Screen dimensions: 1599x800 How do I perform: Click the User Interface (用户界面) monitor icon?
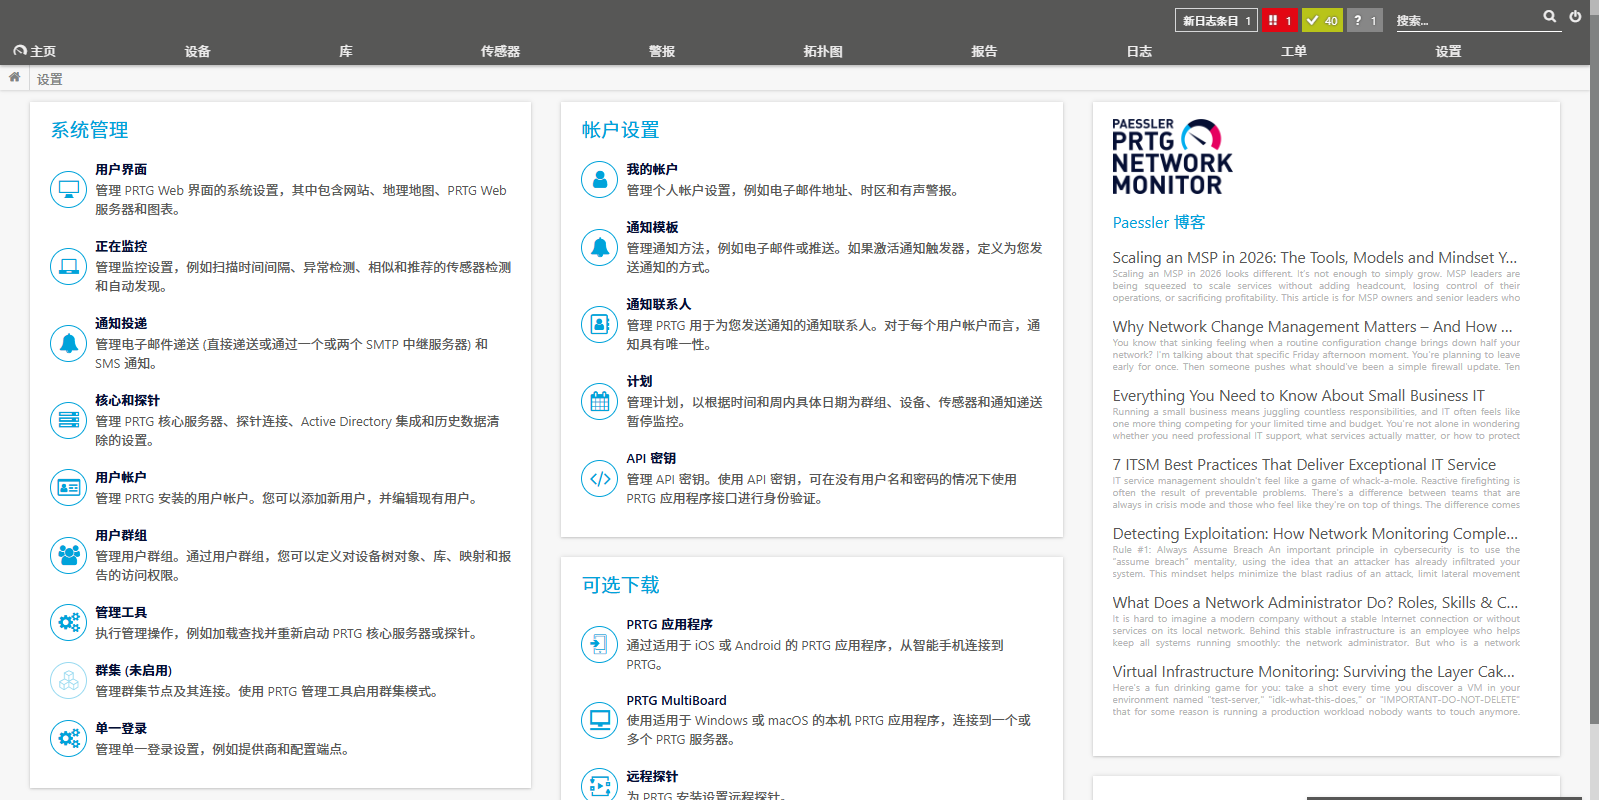68,189
